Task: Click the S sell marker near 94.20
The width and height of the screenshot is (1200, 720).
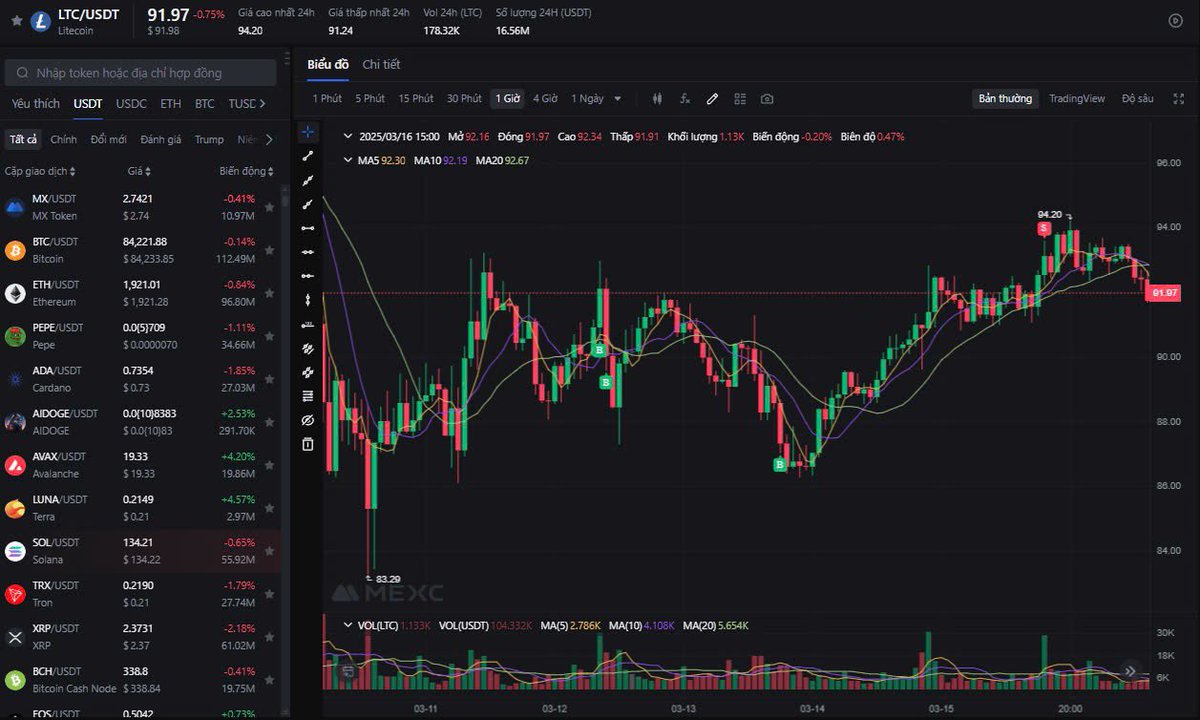Action: (x=1044, y=228)
